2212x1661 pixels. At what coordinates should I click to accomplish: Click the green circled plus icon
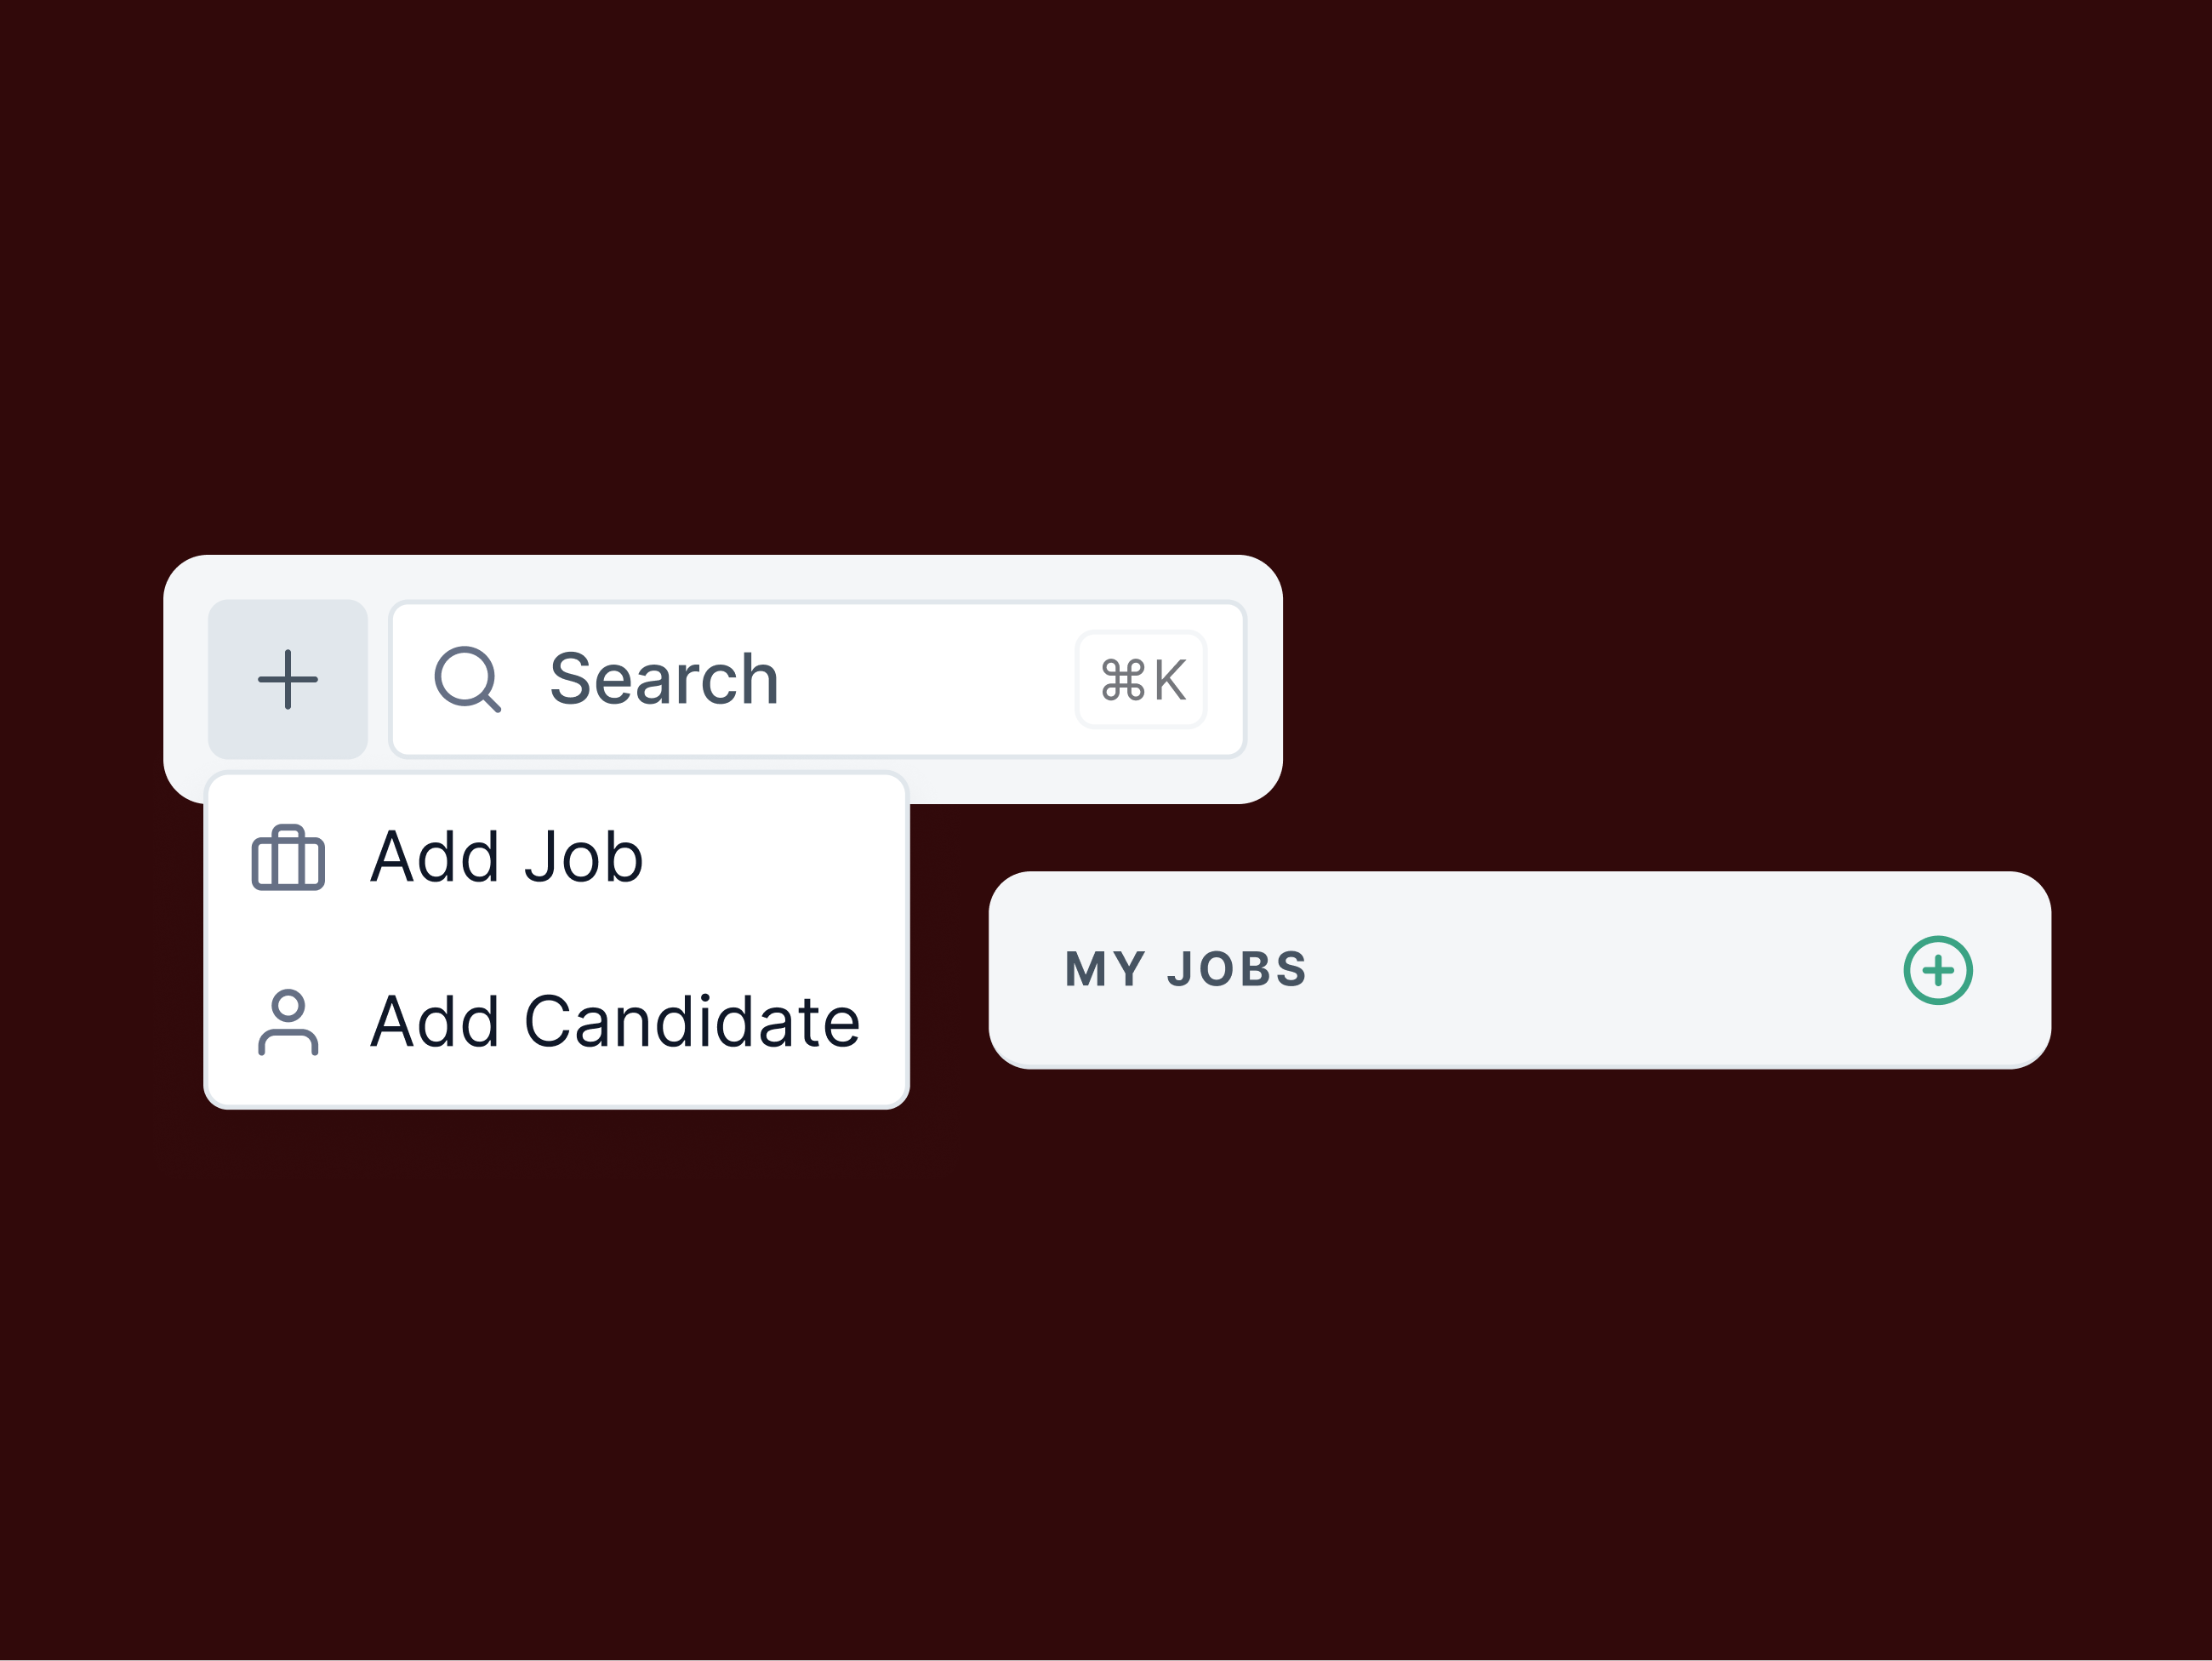[x=1937, y=970]
